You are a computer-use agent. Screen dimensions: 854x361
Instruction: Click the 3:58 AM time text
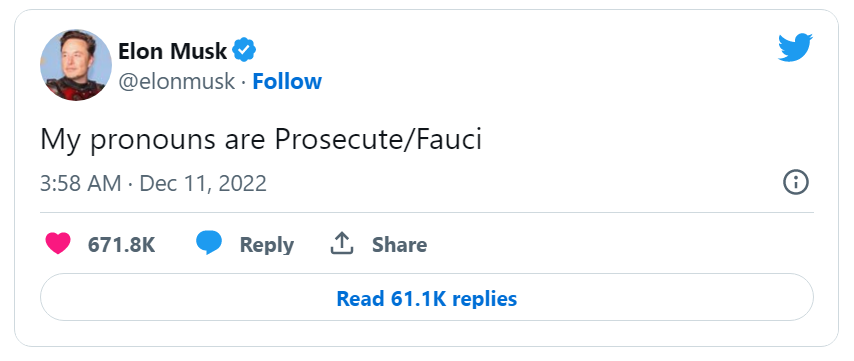pyautogui.click(x=81, y=183)
